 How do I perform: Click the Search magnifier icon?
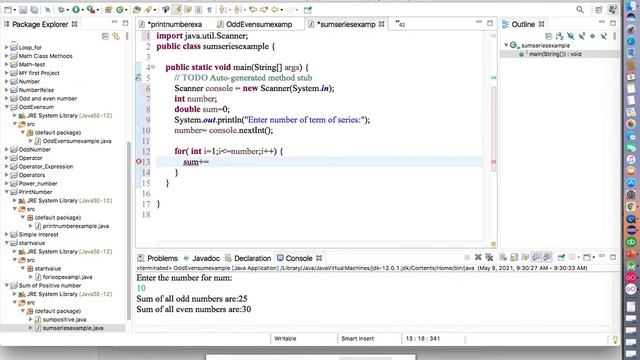(580, 9)
